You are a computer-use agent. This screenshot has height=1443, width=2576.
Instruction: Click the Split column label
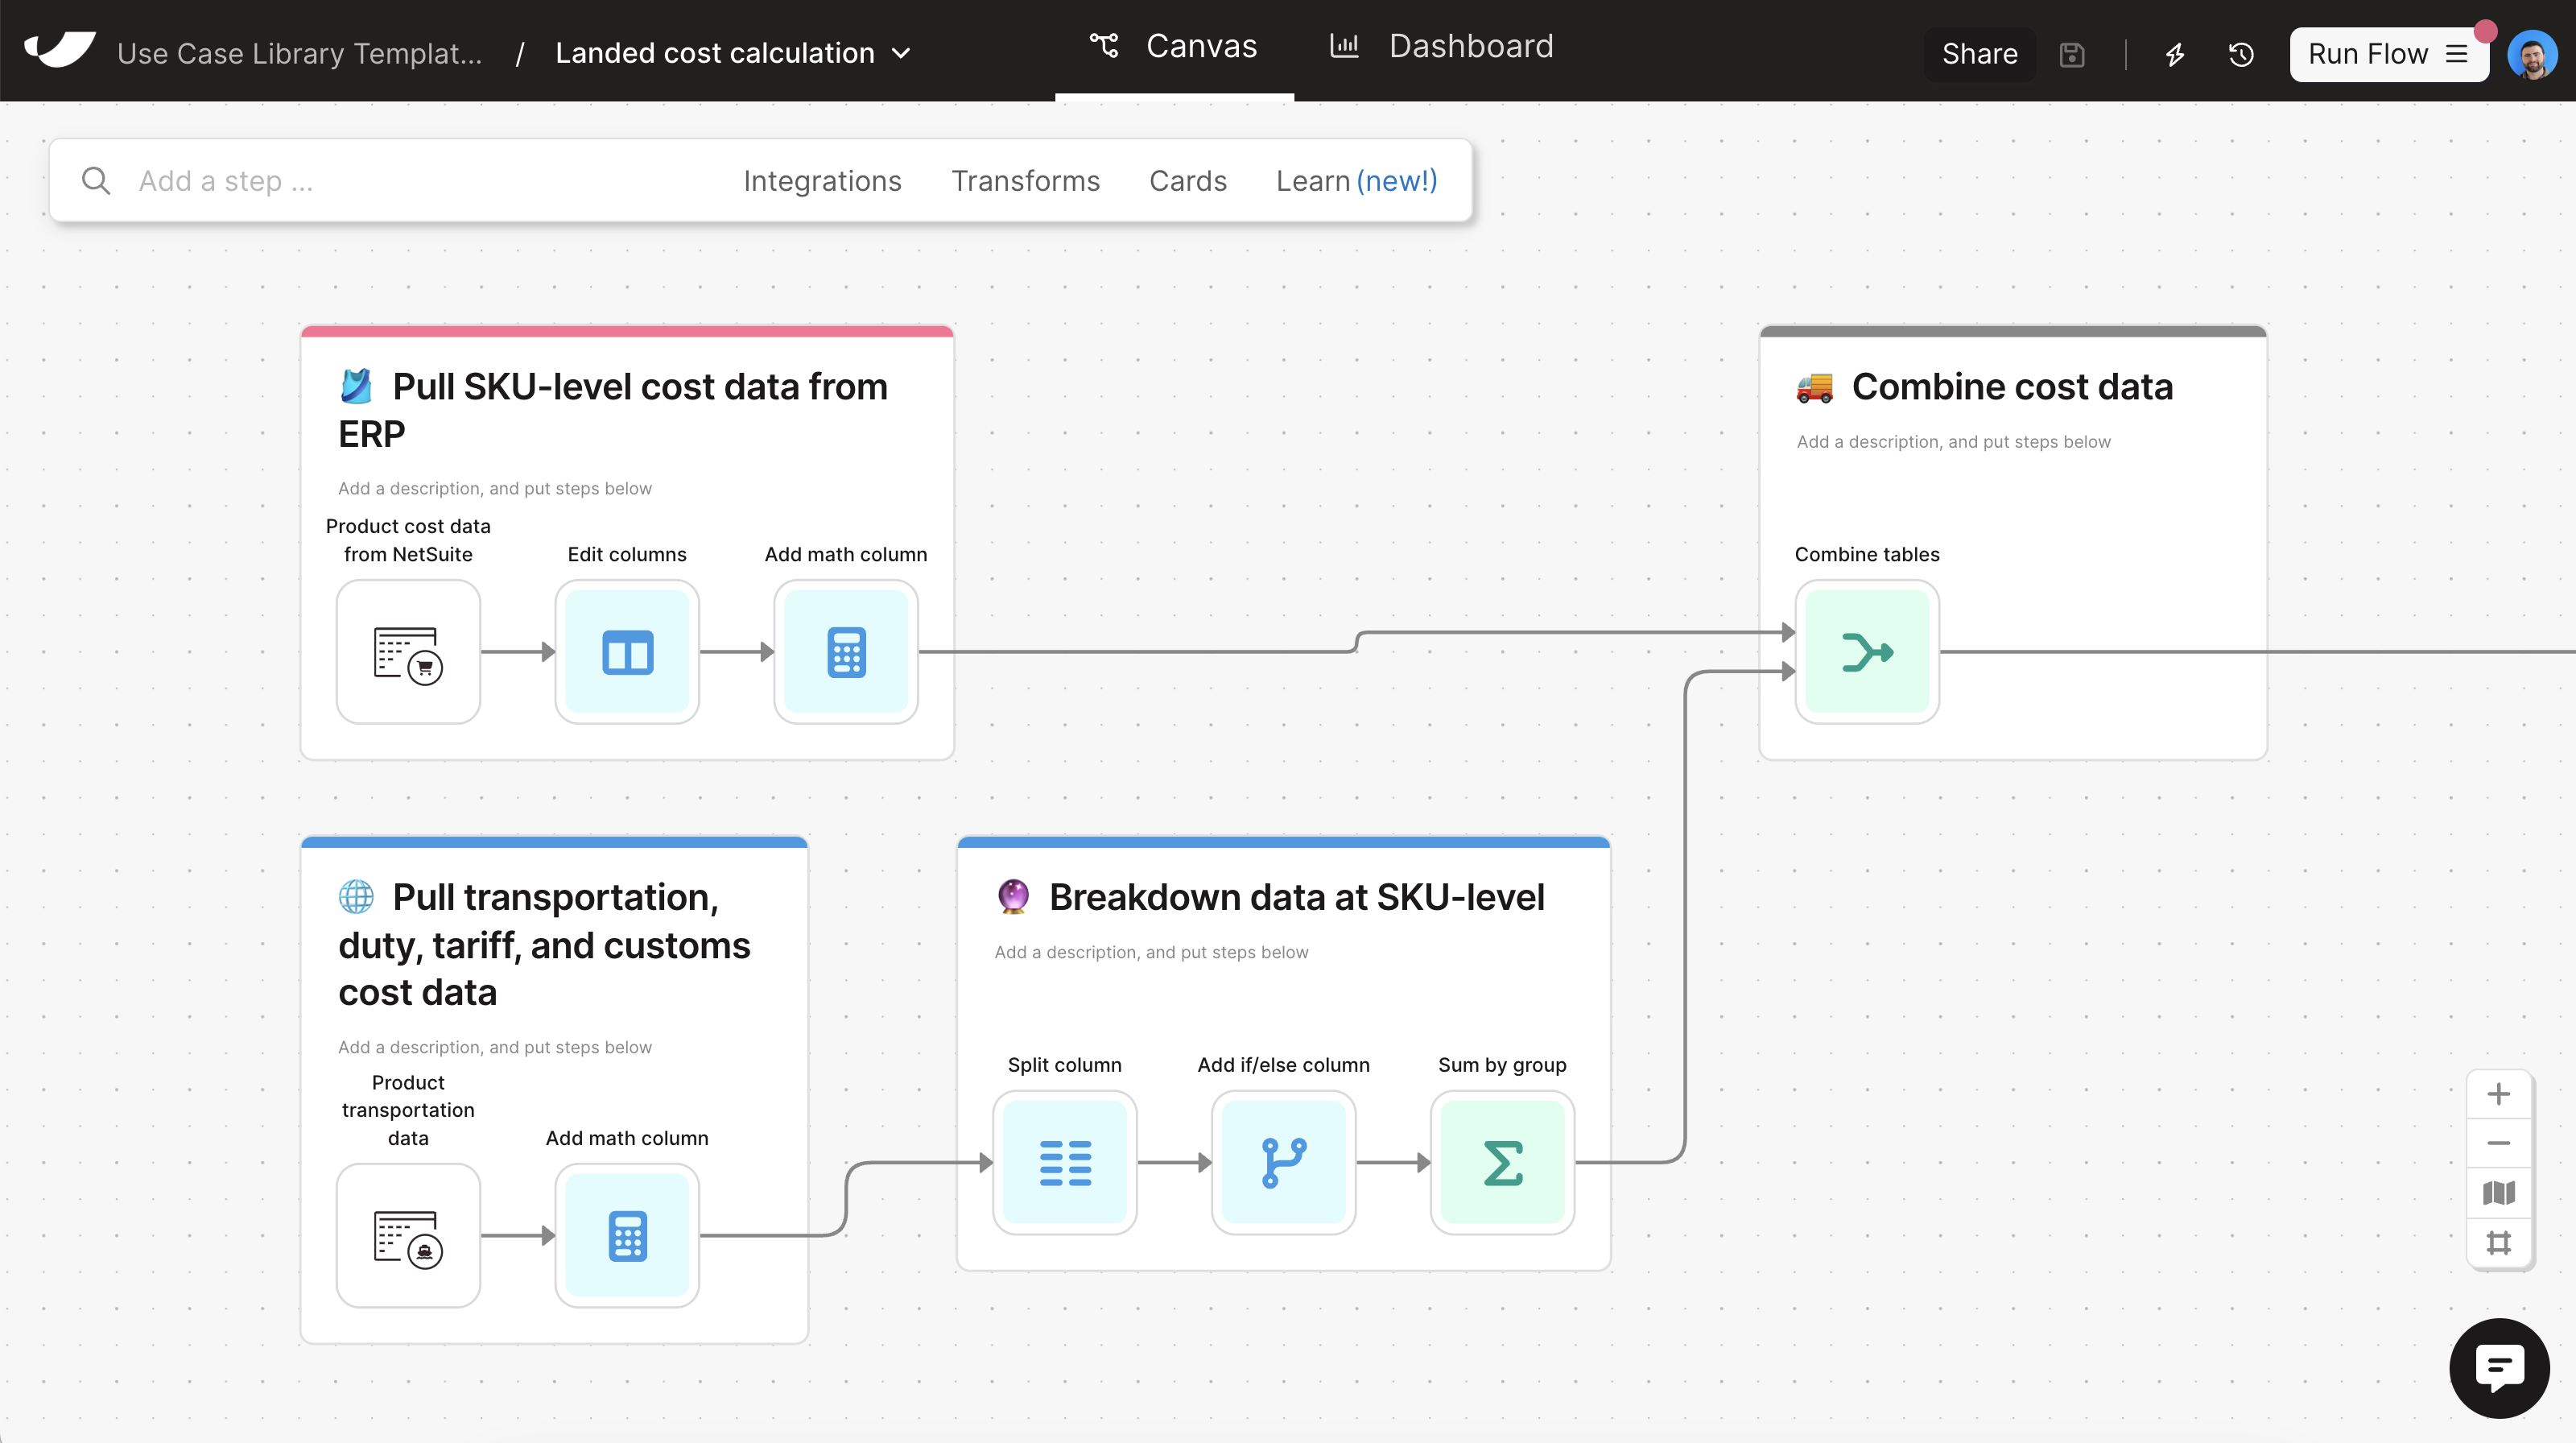click(x=1064, y=1065)
